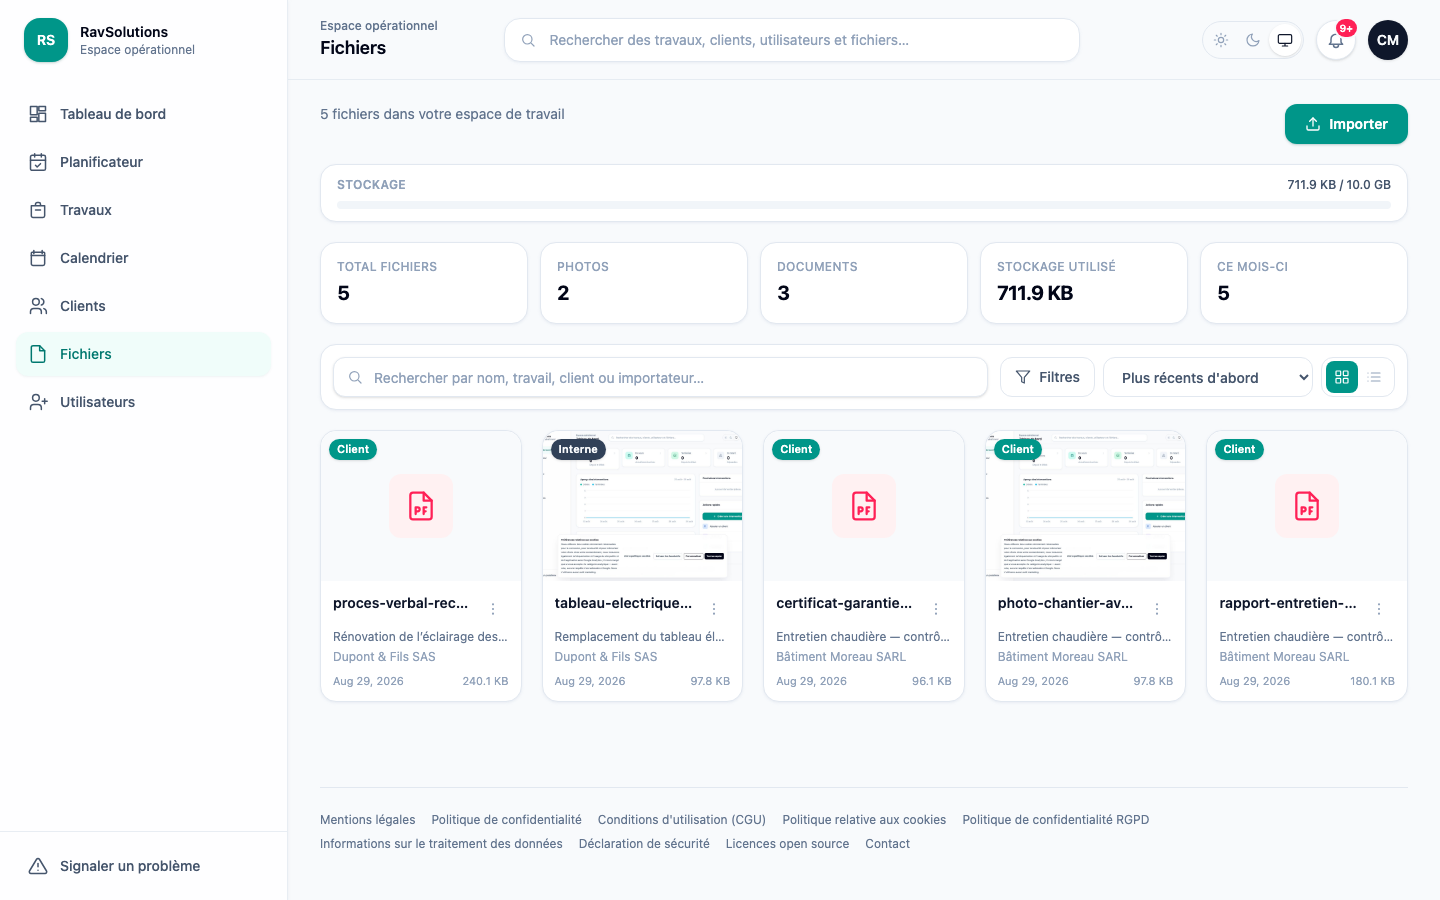The image size is (1440, 900).
Task: Switch to grid view layout
Action: [x=1342, y=377]
